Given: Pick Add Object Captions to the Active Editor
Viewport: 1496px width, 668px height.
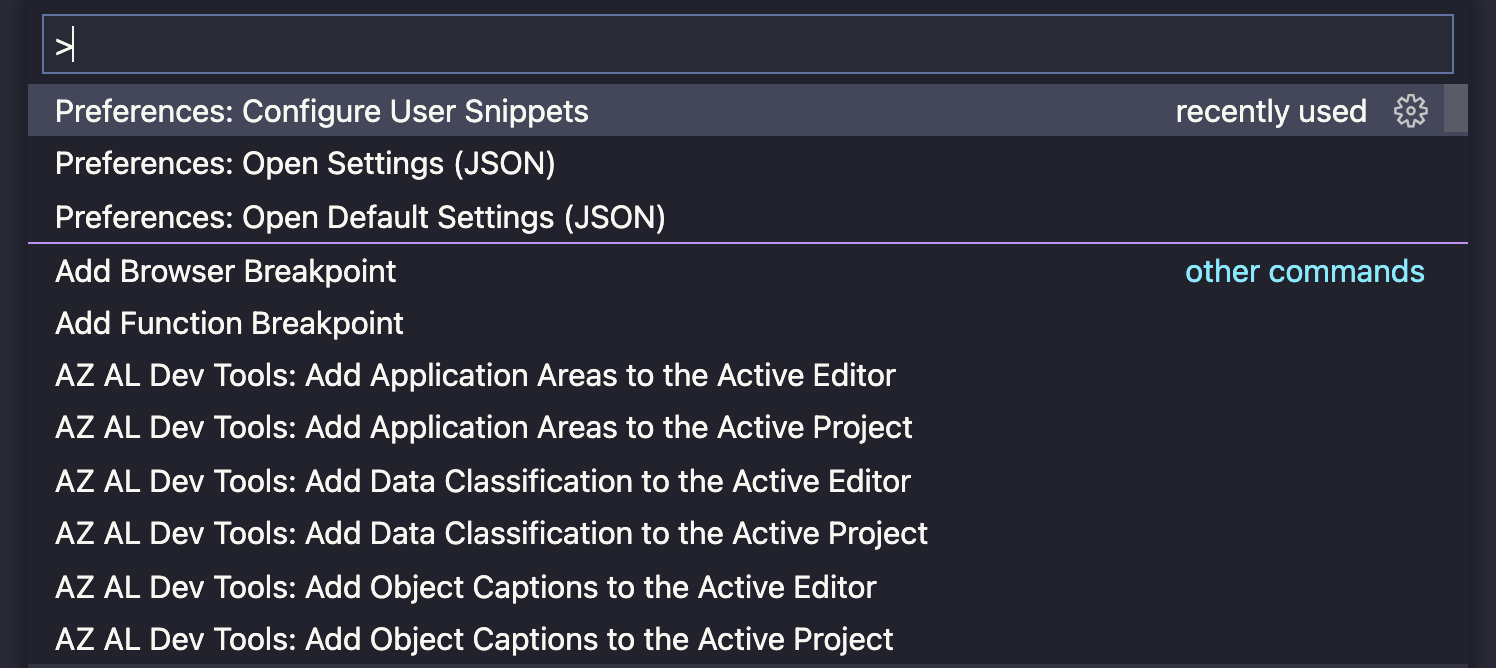Looking at the screenshot, I should pyautogui.click(x=466, y=587).
